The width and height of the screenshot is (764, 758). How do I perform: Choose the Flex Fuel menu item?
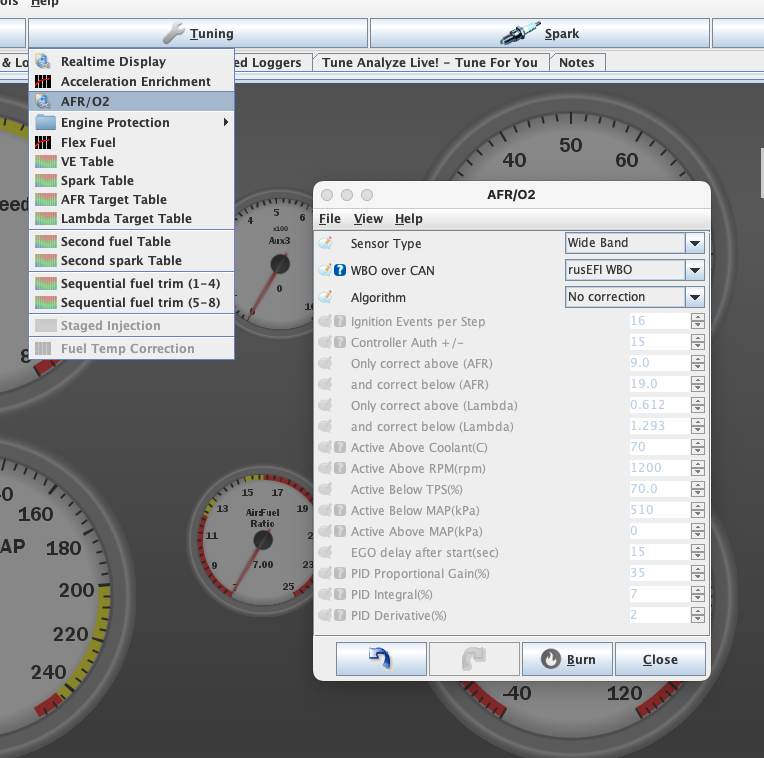(x=132, y=142)
